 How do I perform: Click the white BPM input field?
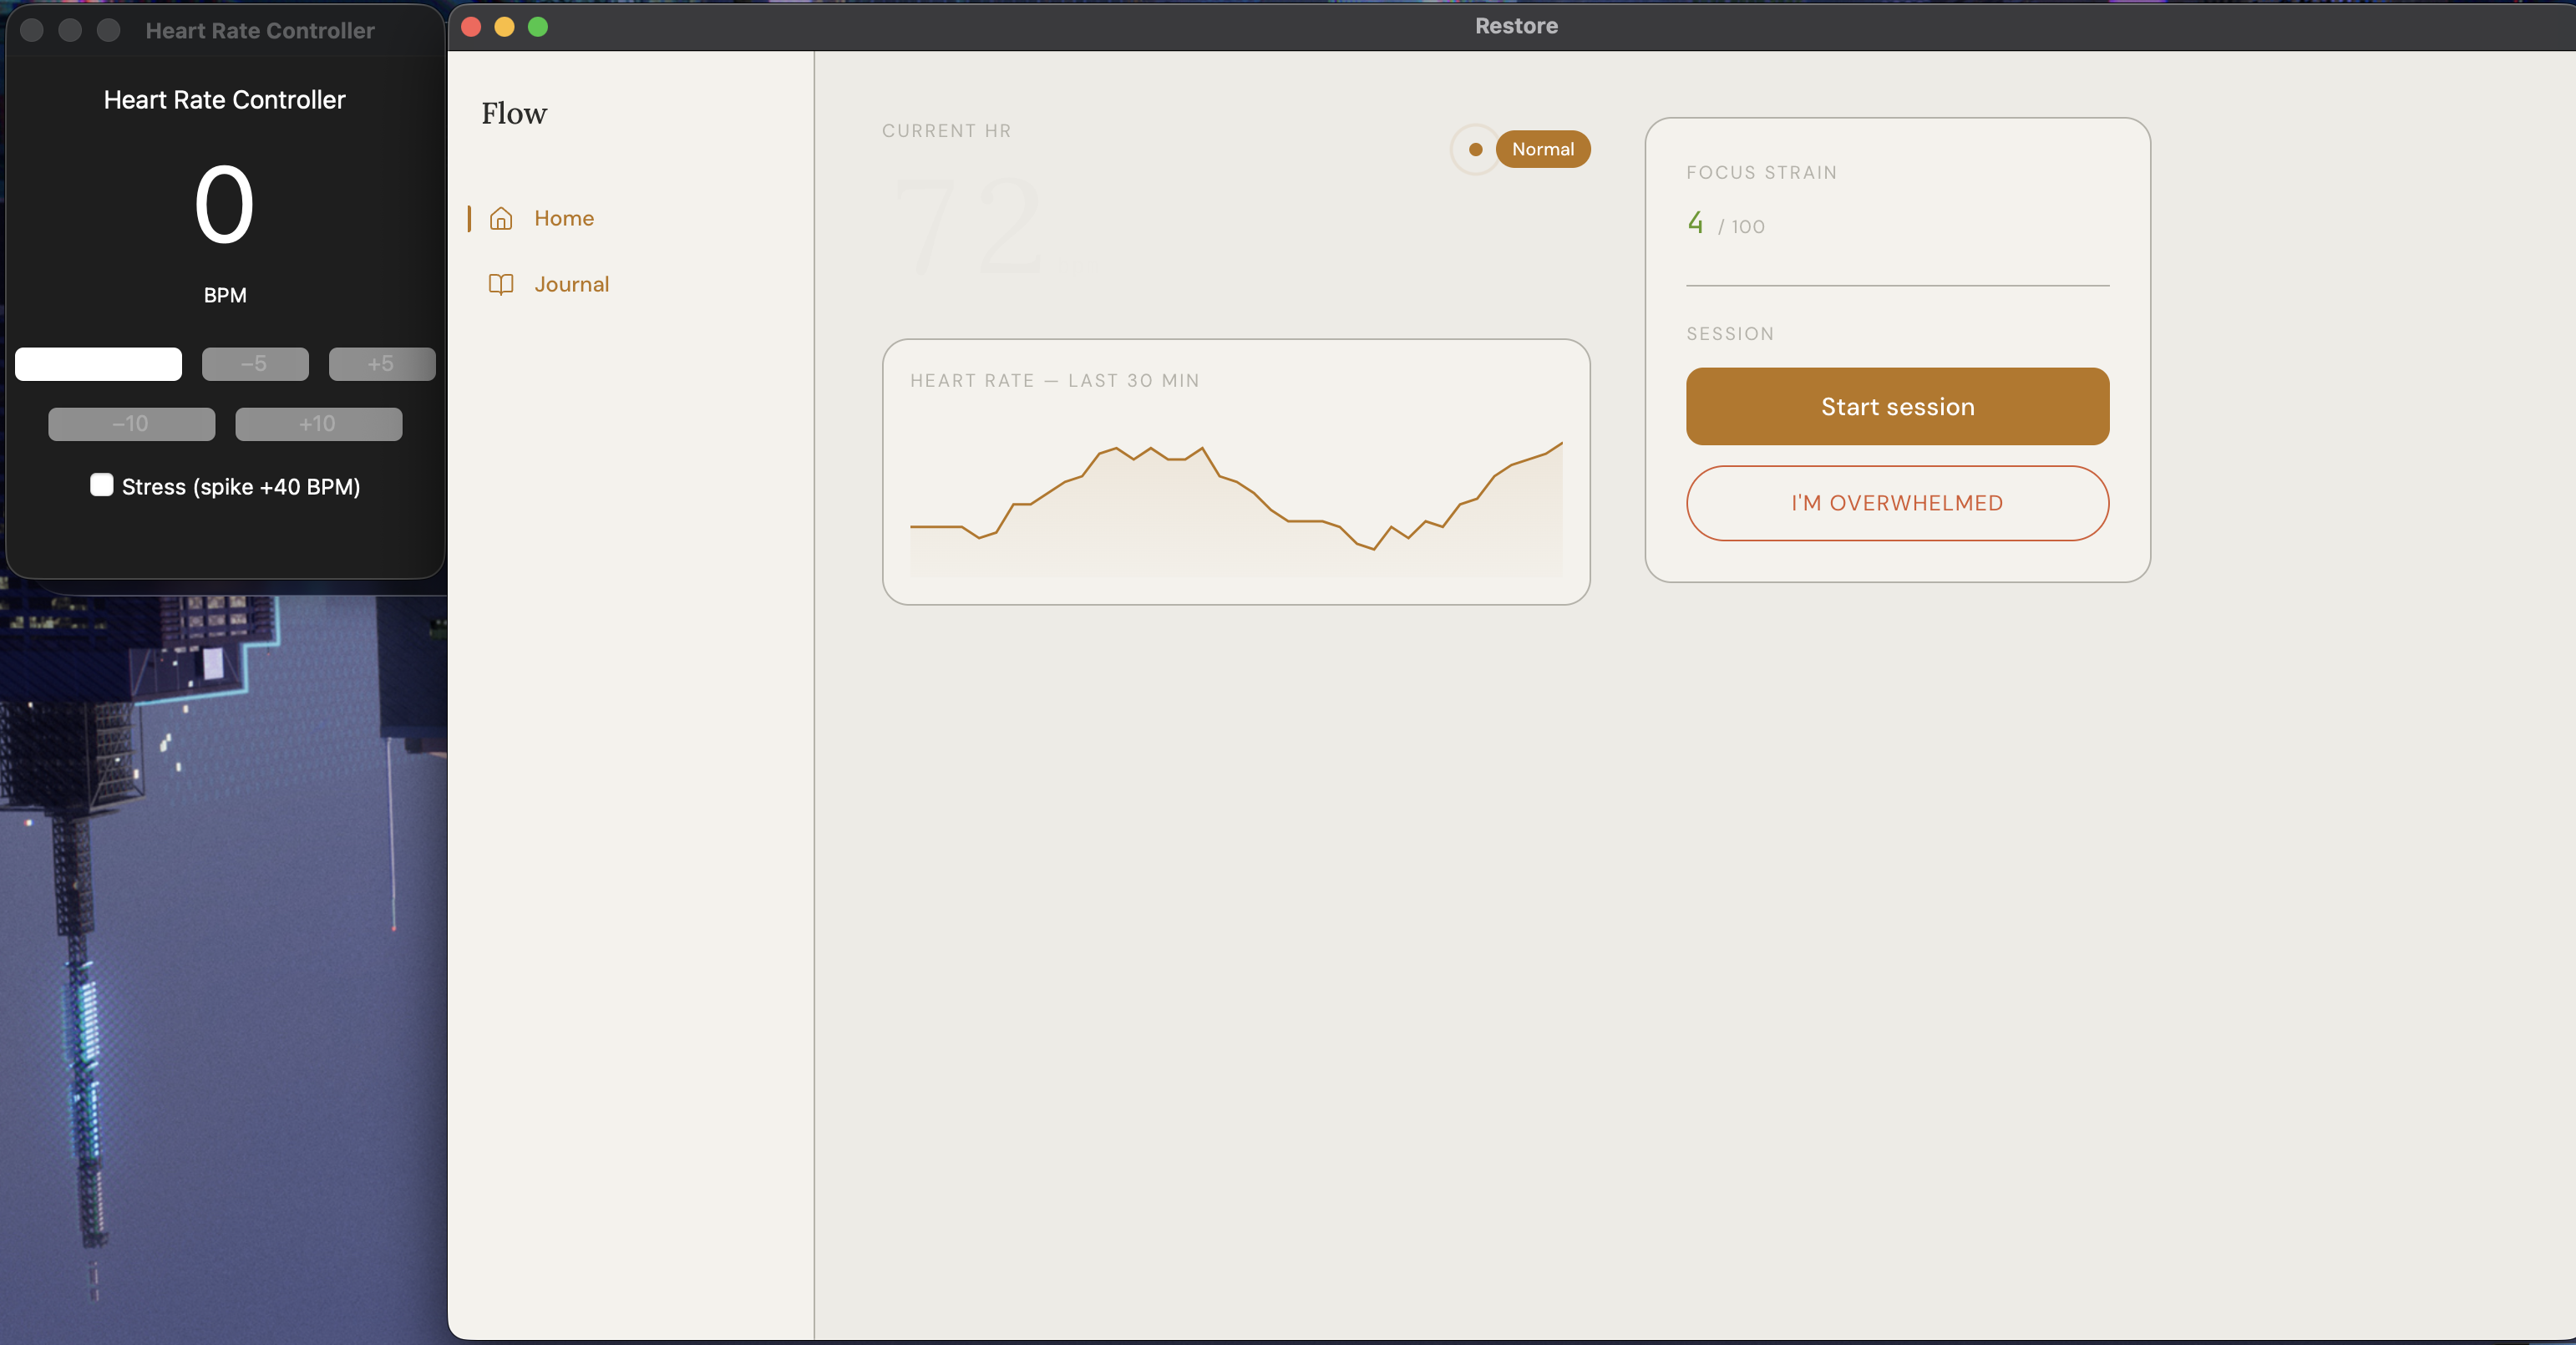[98, 364]
